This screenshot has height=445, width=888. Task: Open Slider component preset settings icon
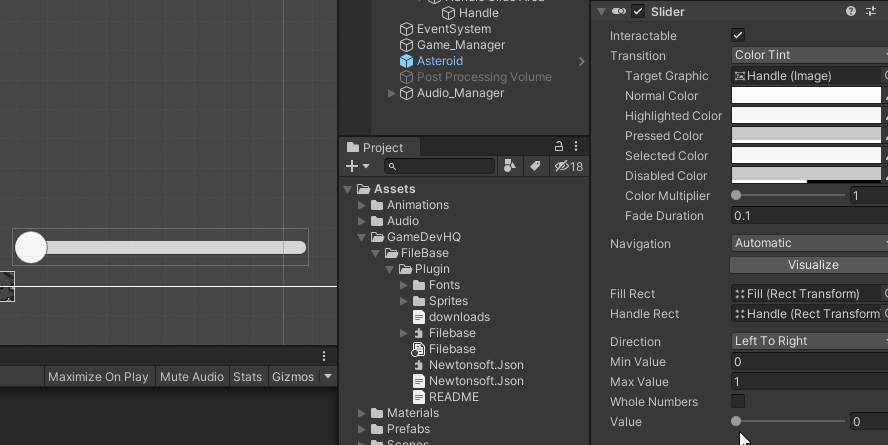click(x=871, y=11)
